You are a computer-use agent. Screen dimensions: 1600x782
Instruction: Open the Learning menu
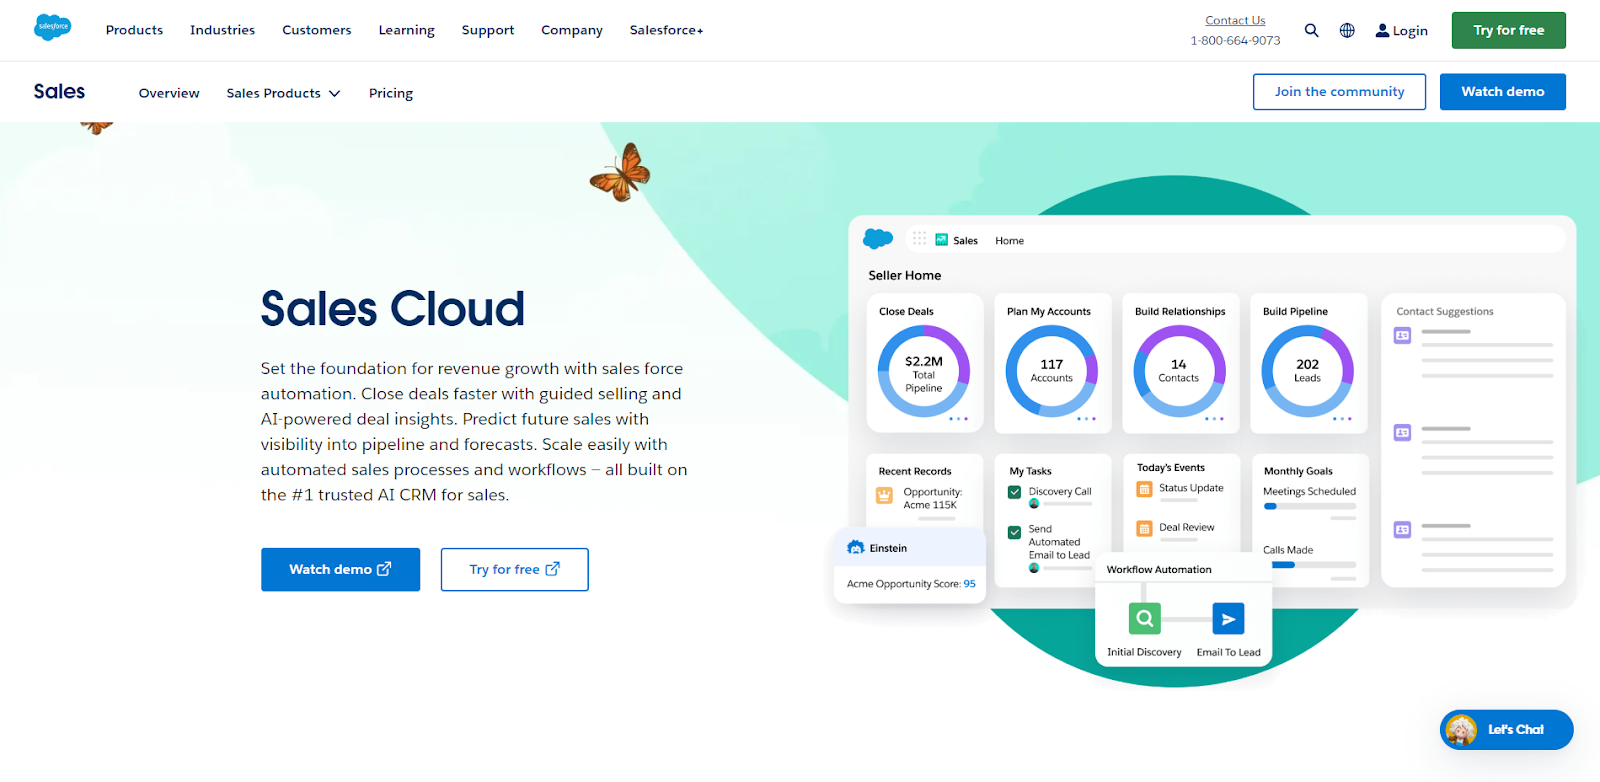(x=406, y=30)
